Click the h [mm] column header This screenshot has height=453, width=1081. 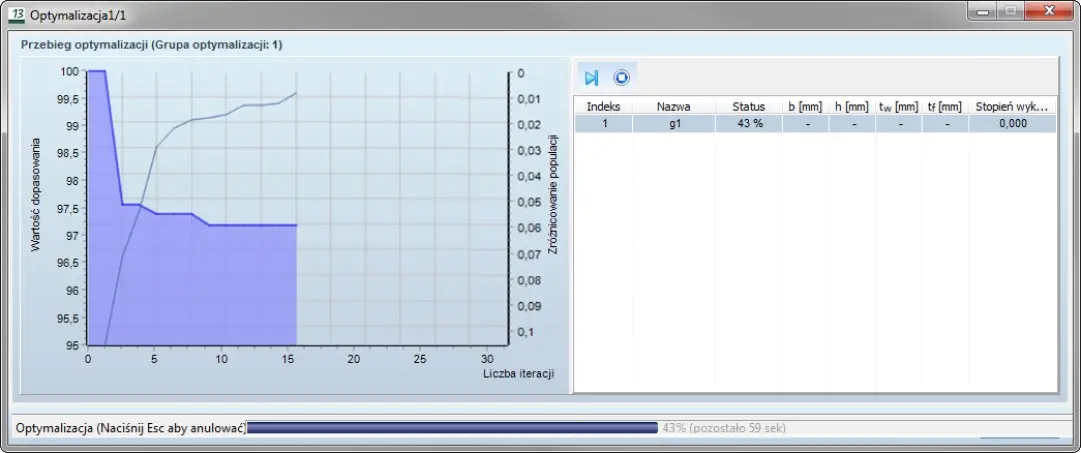coord(852,106)
